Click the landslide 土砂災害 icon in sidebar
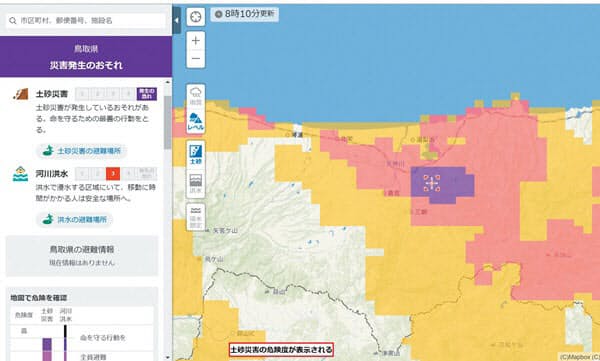The width and height of the screenshot is (600, 361). [21, 94]
